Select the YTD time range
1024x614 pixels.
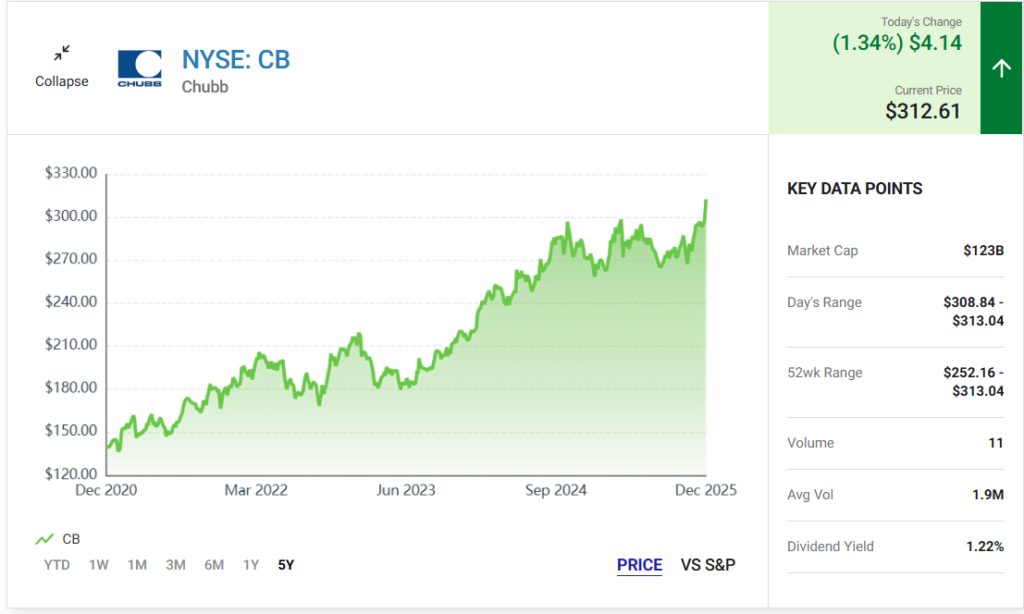57,565
